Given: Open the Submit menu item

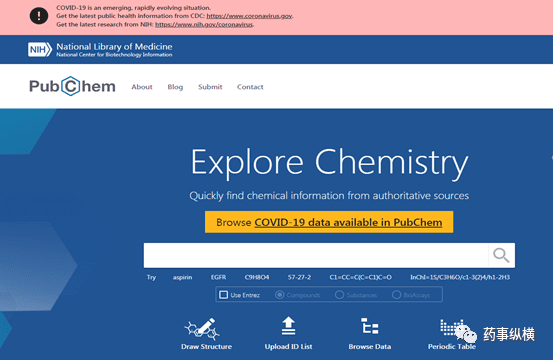Looking at the screenshot, I should click(x=210, y=87).
